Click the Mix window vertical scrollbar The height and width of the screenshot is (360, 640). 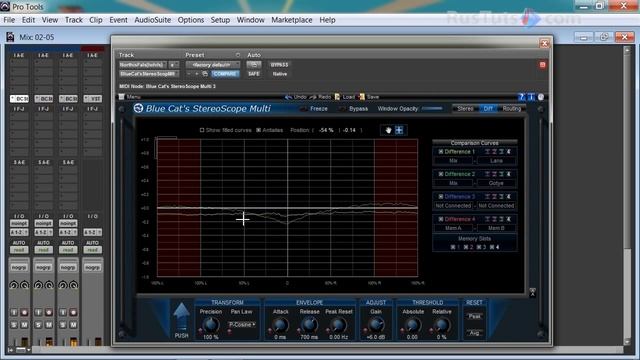point(627,196)
